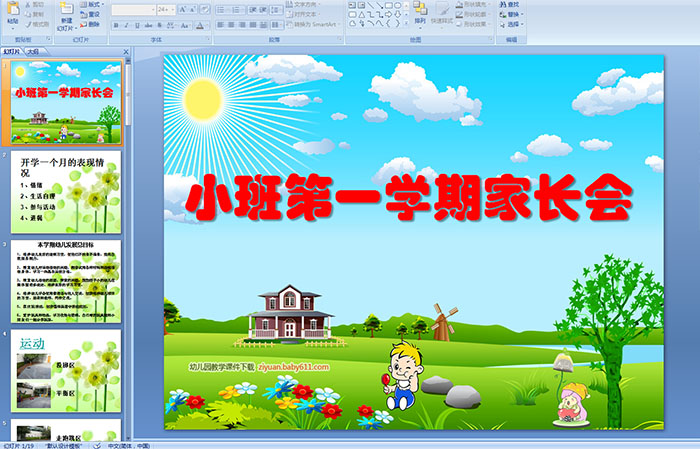Click the Delete (删除) slide button
Viewport: 700px width, 449px height.
coord(89,24)
